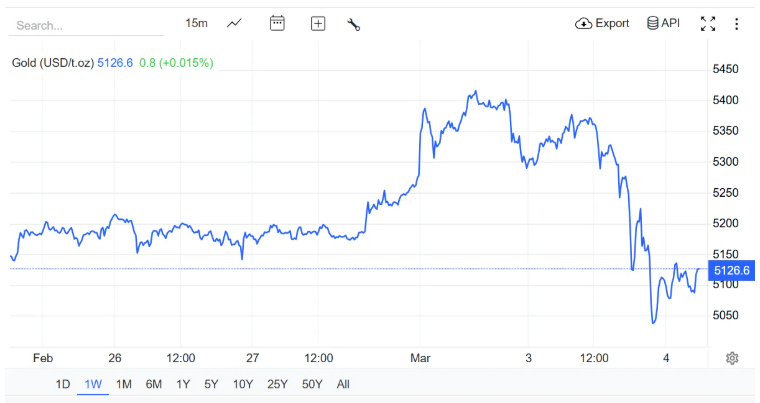Open the chart type line icon
760x403 pixels.
point(234,23)
